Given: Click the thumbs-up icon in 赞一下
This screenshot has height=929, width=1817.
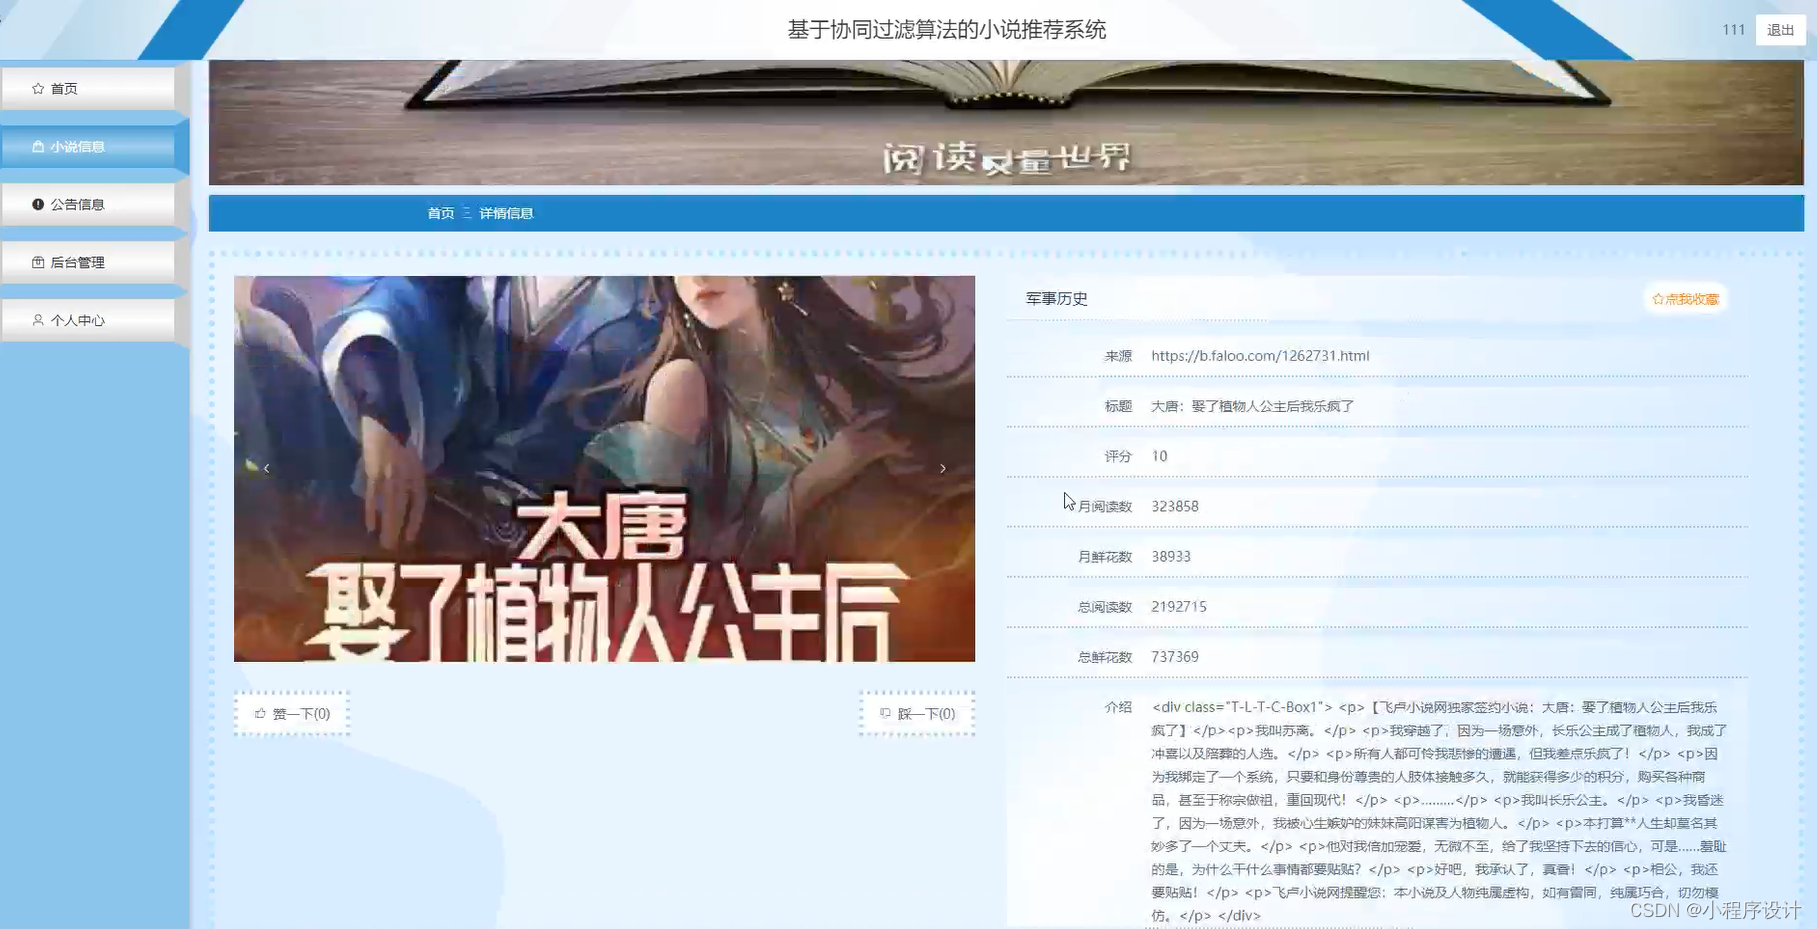Looking at the screenshot, I should point(260,714).
